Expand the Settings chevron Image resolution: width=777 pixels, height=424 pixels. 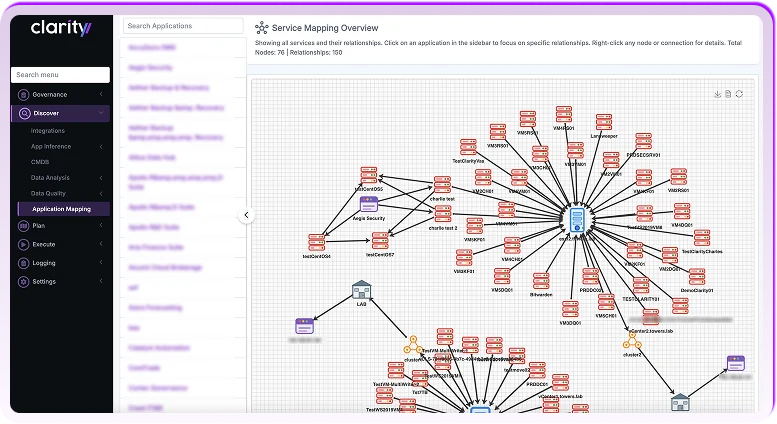(101, 281)
